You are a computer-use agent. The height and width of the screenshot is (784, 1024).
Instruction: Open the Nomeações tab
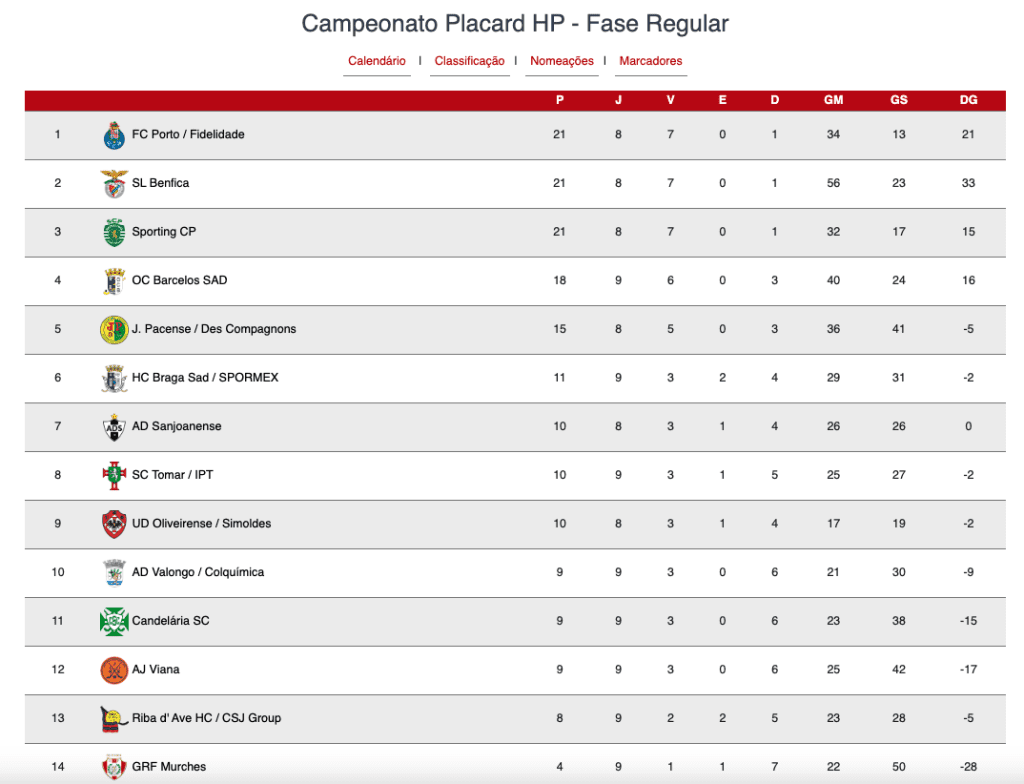pyautogui.click(x=562, y=61)
